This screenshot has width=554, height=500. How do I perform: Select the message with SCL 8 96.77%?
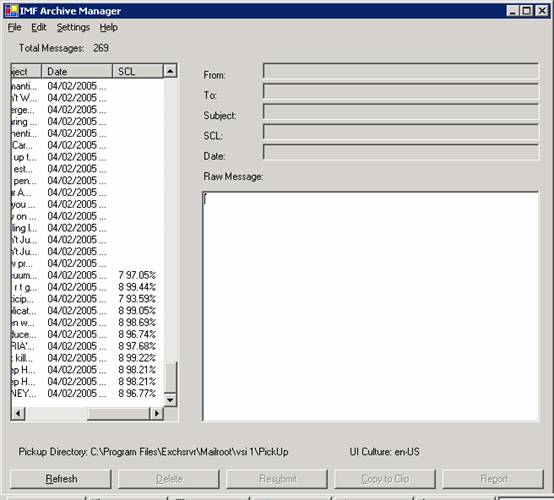[x=87, y=394]
